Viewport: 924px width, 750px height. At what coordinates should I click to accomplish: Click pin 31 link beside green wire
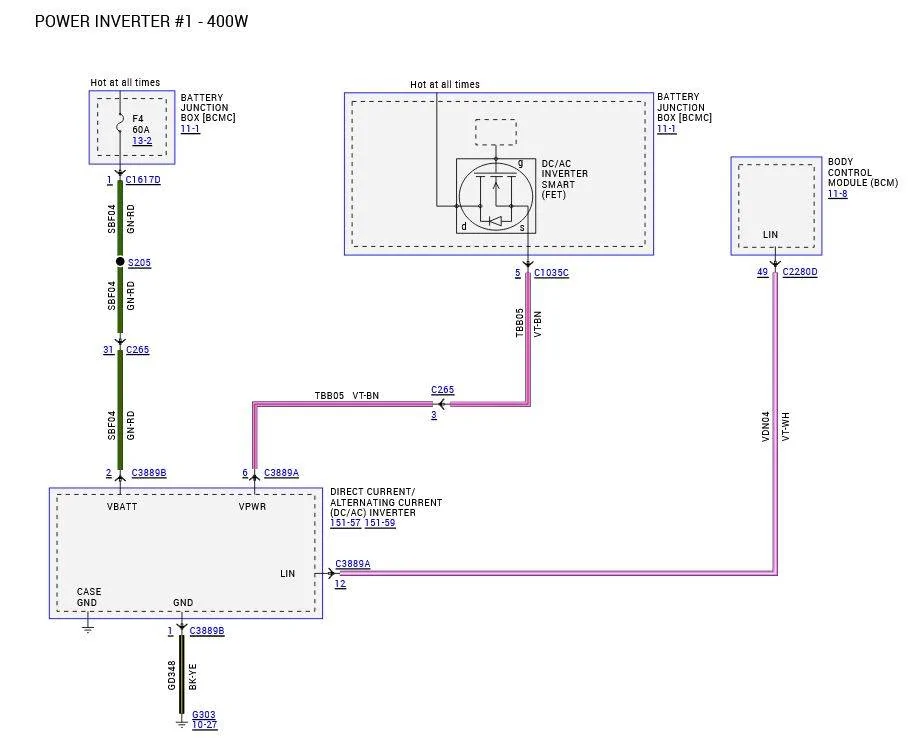[x=108, y=349]
